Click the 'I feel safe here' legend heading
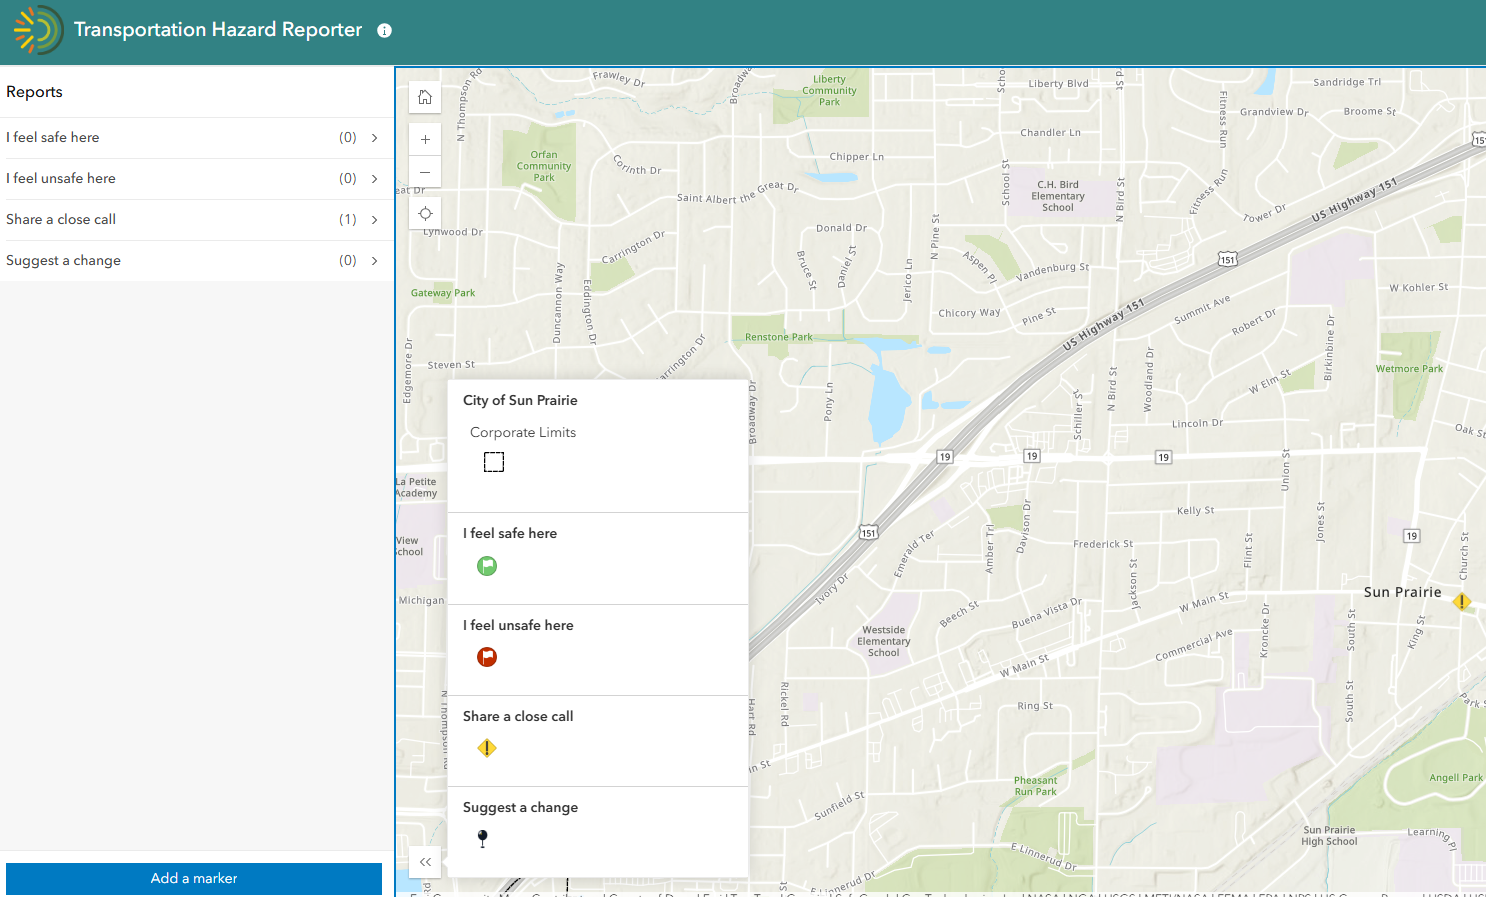The image size is (1486, 897). [510, 534]
